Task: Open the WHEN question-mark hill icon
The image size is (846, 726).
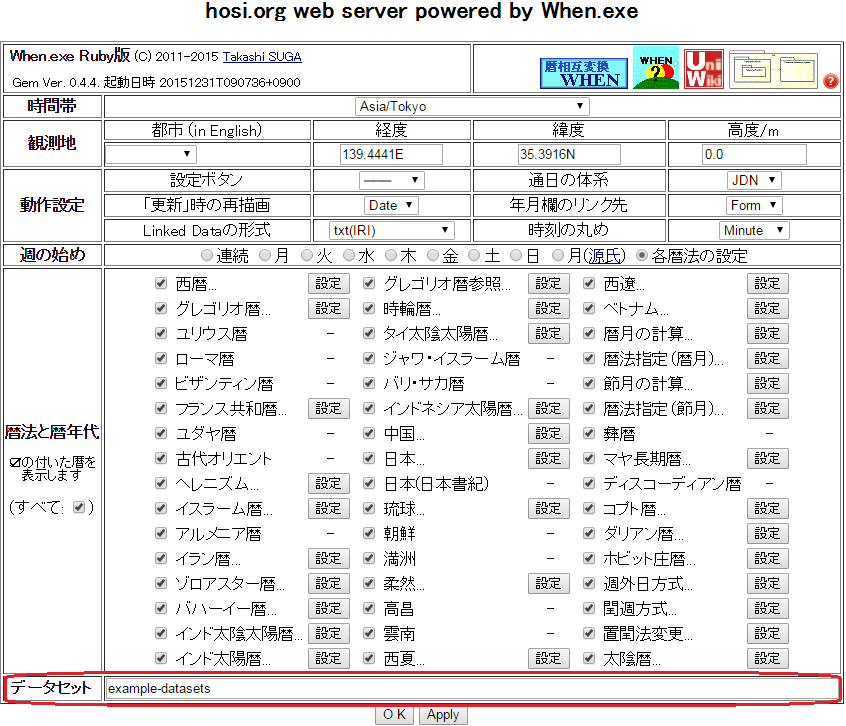Action: 656,68
